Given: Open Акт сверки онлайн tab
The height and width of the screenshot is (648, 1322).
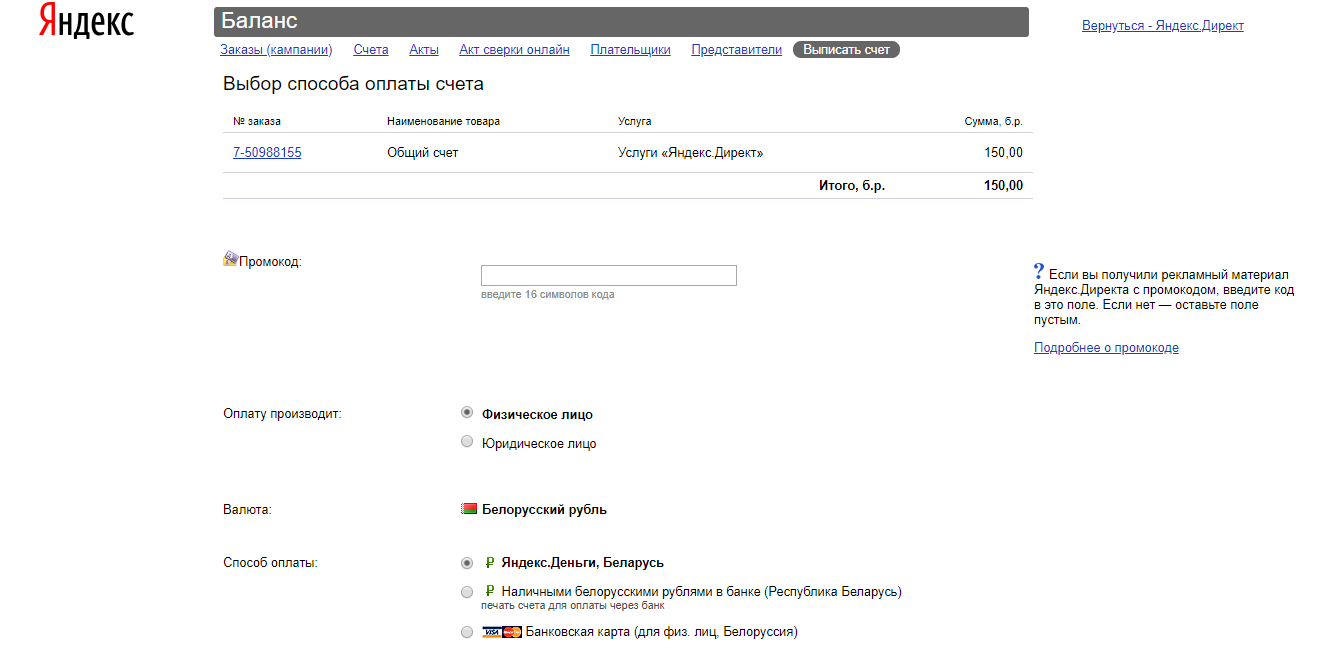Looking at the screenshot, I should tap(514, 50).
